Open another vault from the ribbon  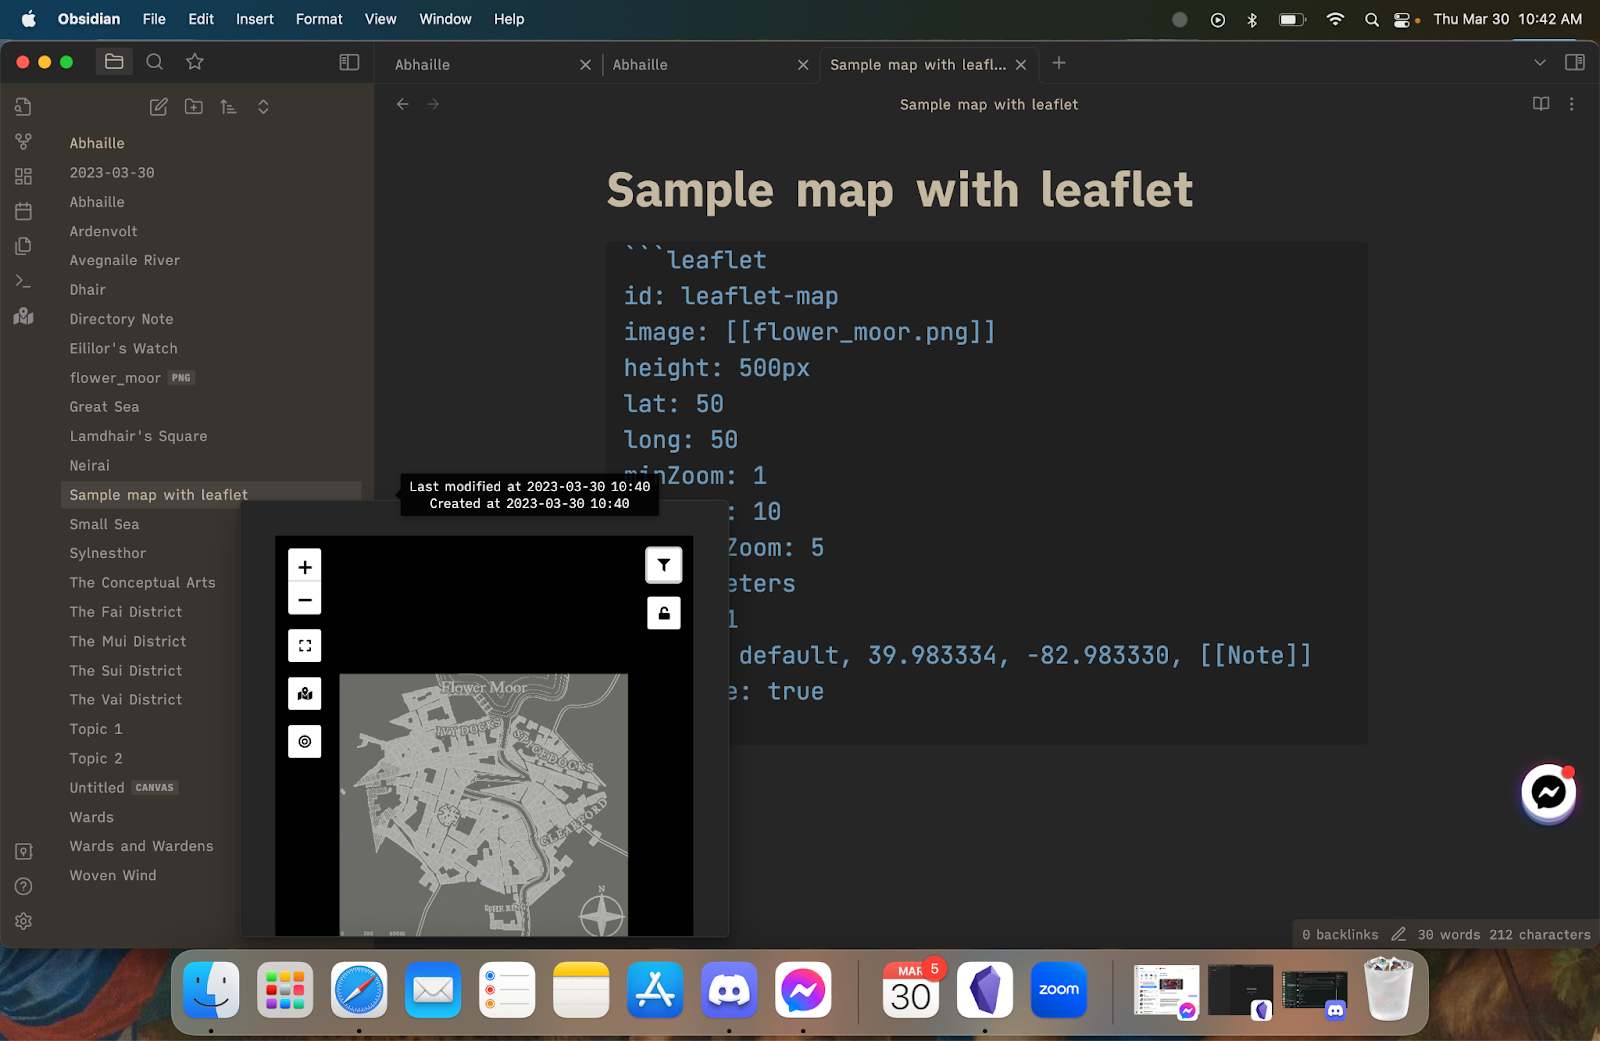[24, 851]
